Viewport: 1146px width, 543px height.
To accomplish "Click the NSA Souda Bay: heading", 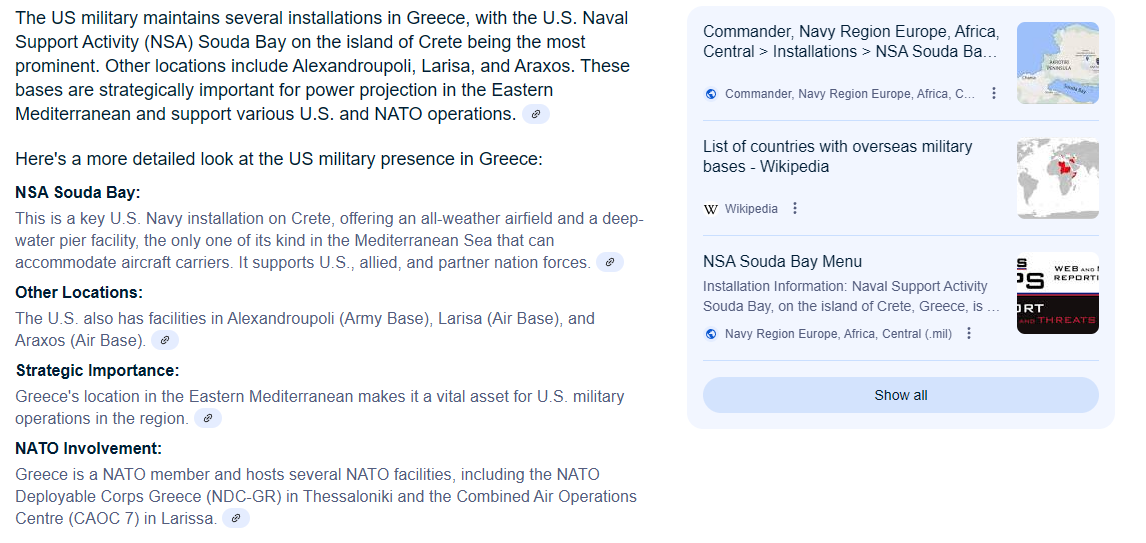I will [77, 193].
